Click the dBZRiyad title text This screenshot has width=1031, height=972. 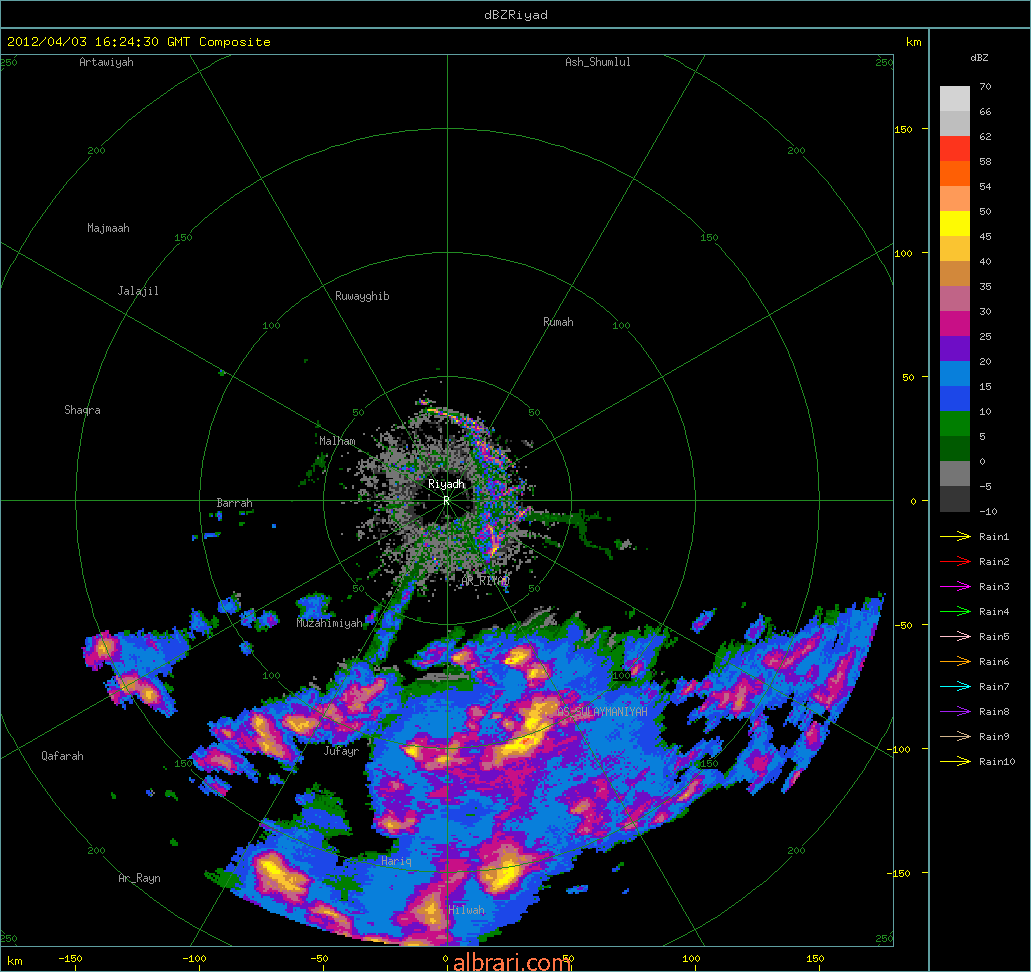point(516,14)
